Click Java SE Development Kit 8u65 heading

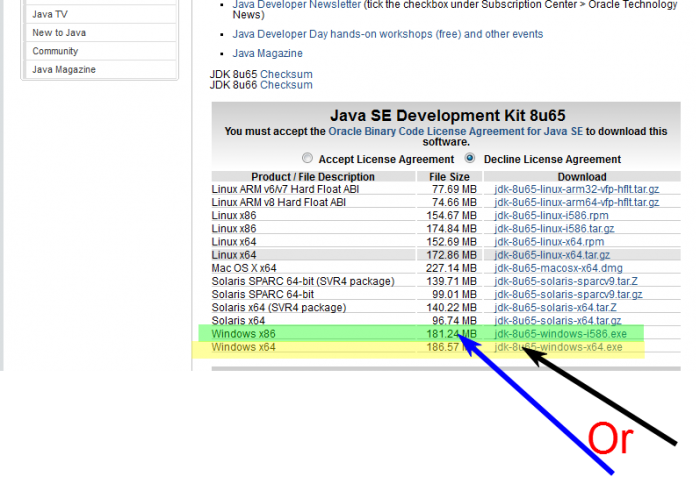tap(448, 116)
